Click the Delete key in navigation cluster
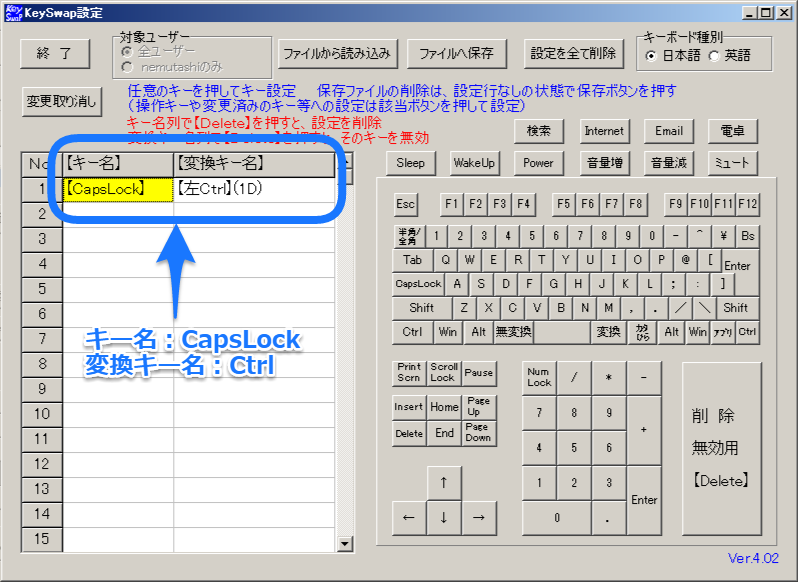Image resolution: width=798 pixels, height=582 pixels. pyautogui.click(x=409, y=434)
